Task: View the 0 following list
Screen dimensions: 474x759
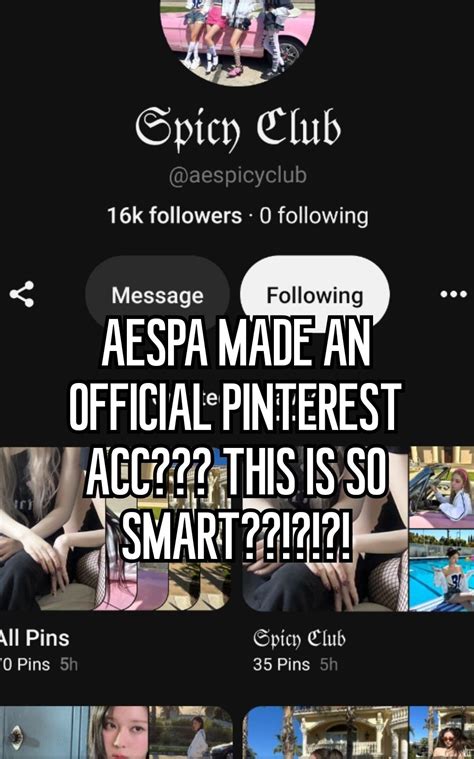Action: click(x=314, y=215)
